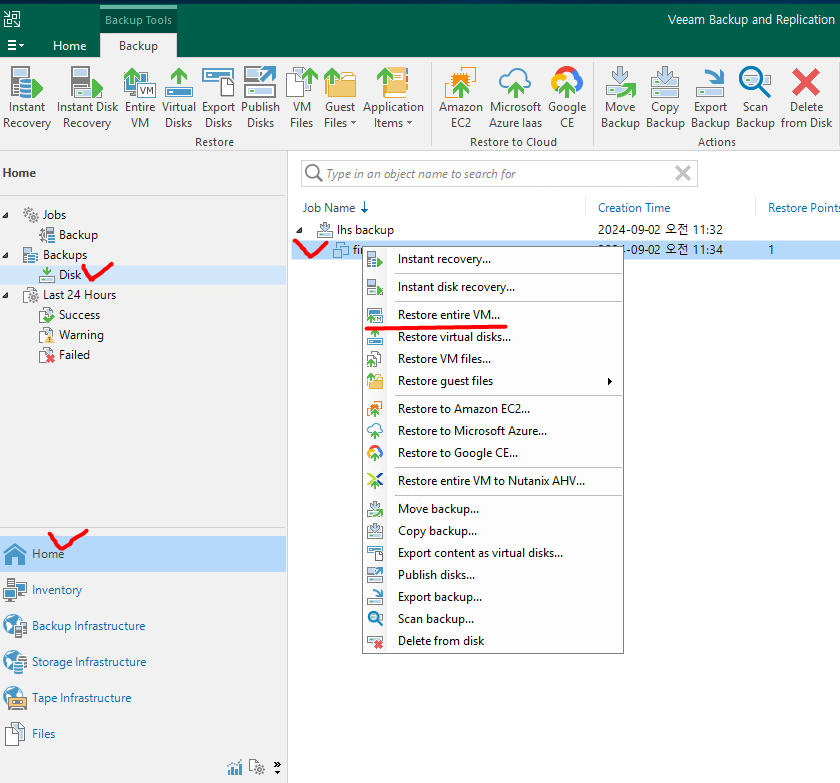Select the Entire VM restore icon
This screenshot has height=783, width=840.
[x=140, y=98]
